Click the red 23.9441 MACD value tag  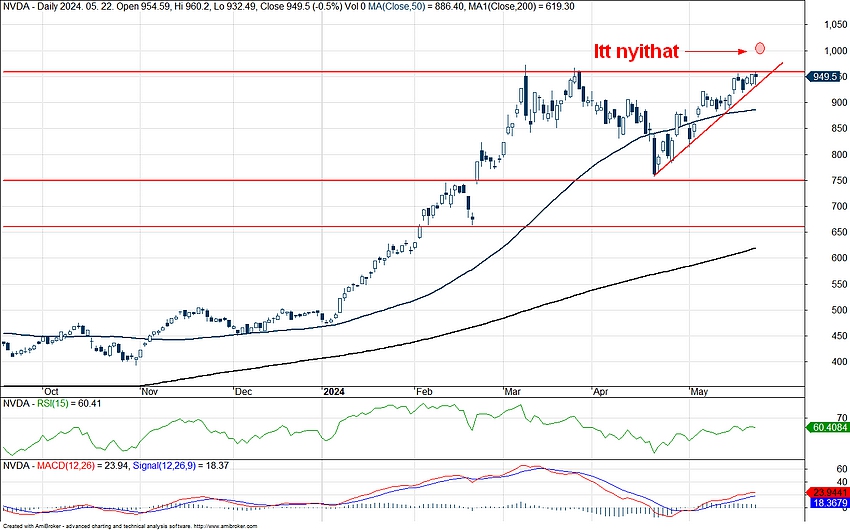(827, 493)
